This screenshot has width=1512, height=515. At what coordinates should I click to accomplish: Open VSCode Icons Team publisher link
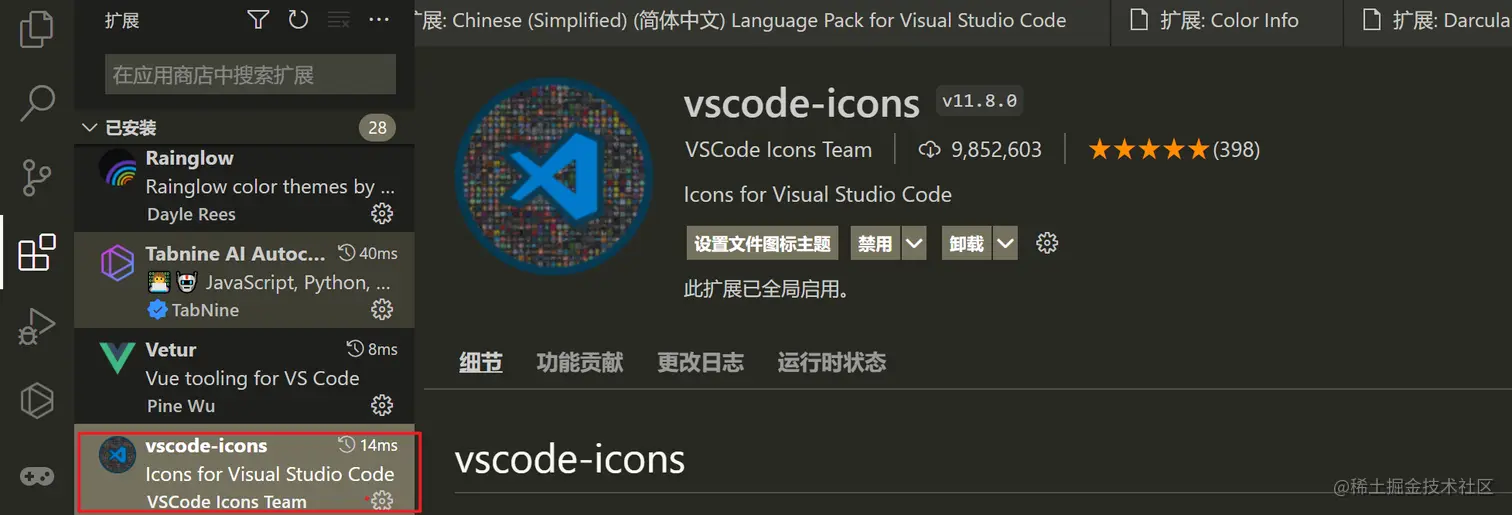(779, 150)
